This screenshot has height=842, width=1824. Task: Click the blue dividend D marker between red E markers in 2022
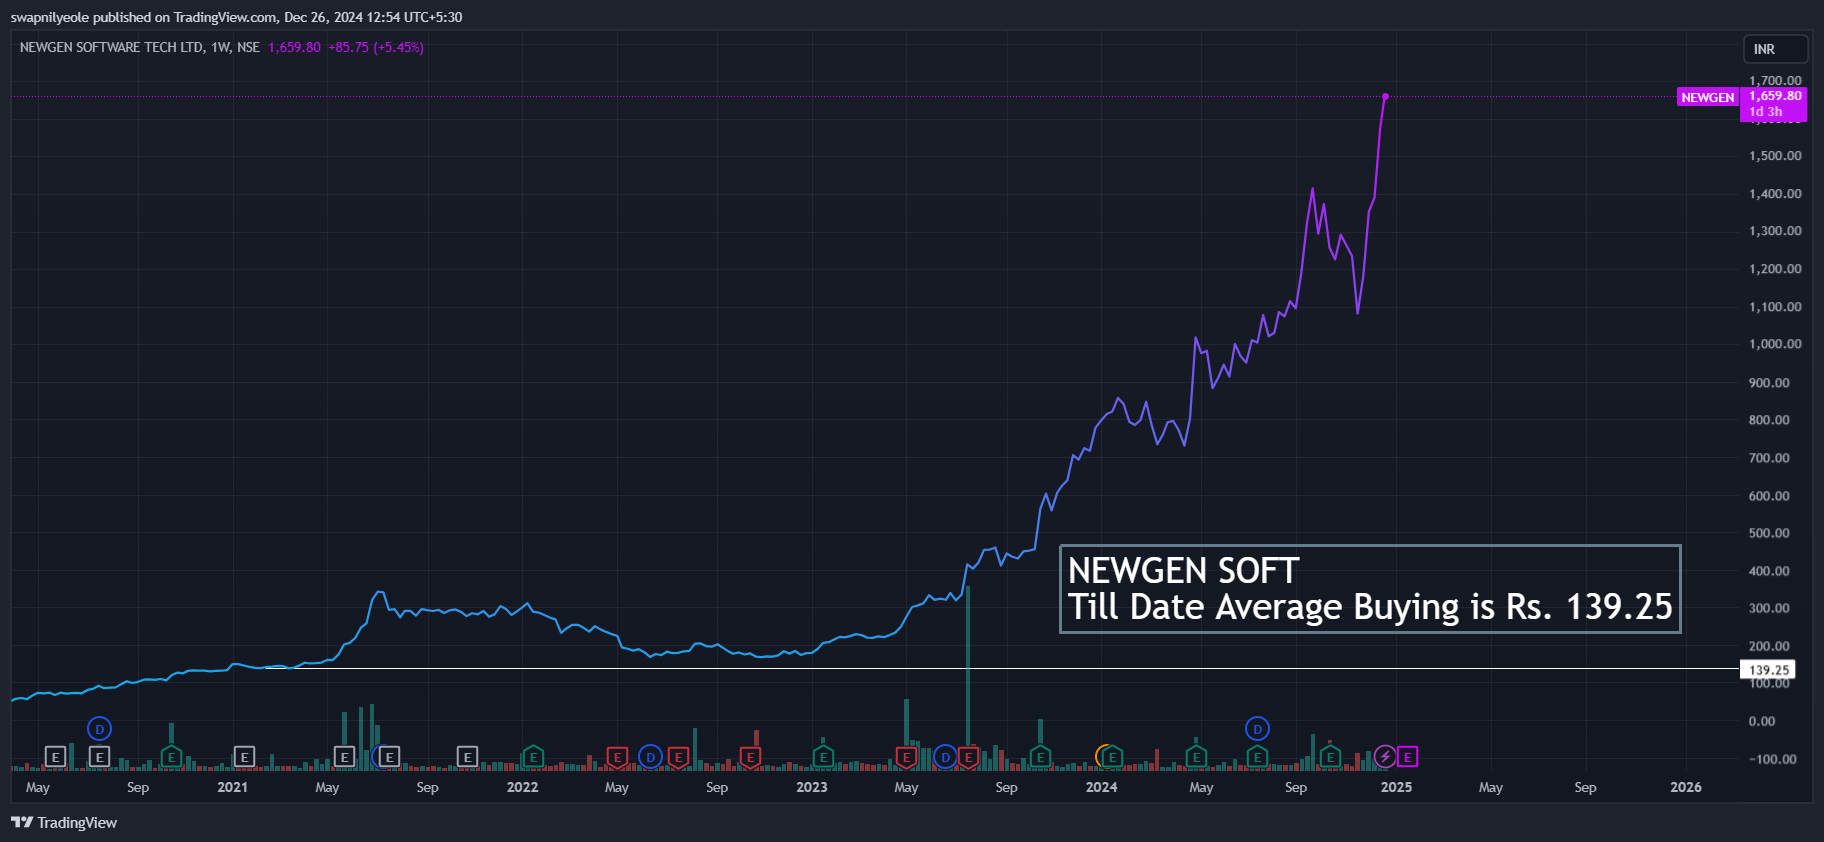pyautogui.click(x=650, y=757)
